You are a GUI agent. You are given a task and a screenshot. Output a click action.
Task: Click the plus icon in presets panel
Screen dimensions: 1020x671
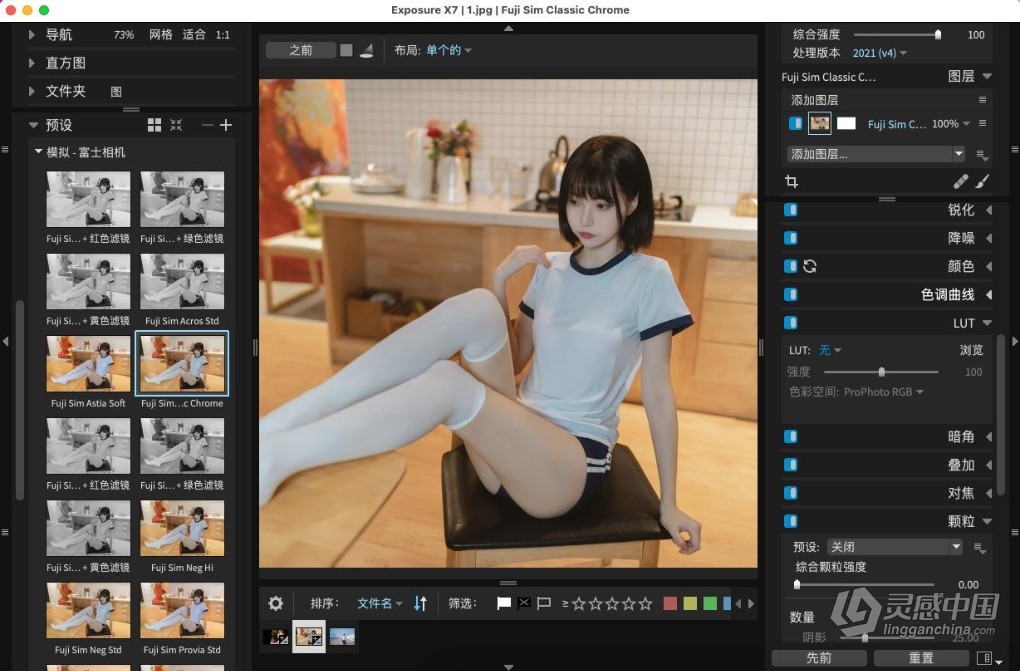click(226, 125)
